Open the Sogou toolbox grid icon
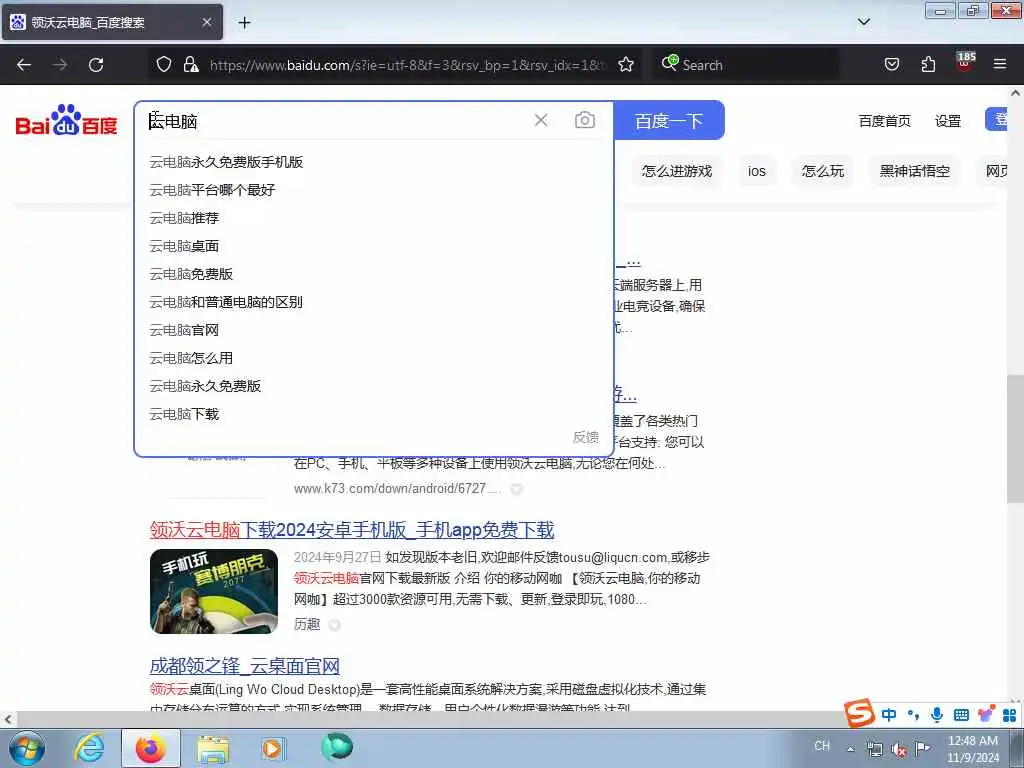The image size is (1024, 768). tap(1010, 716)
